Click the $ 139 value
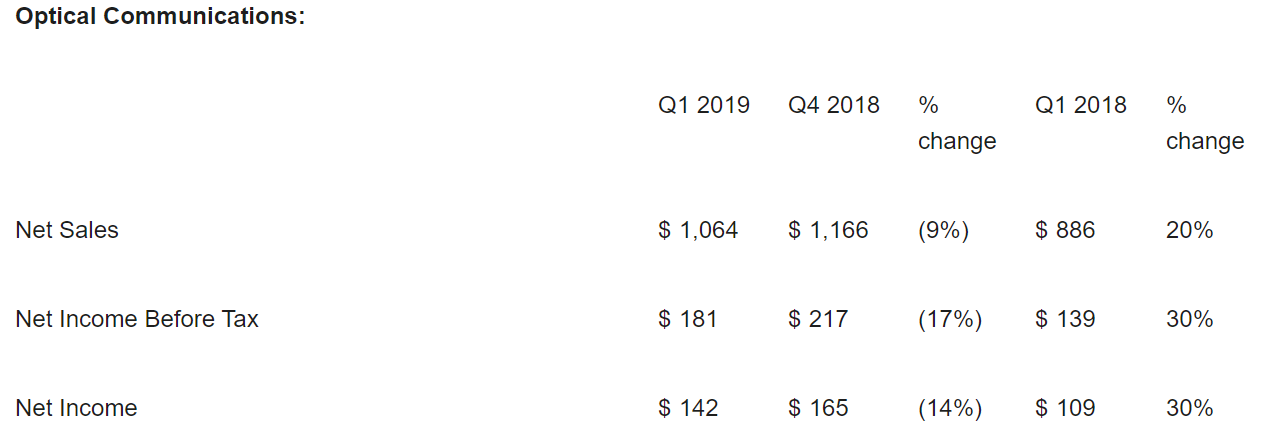The height and width of the screenshot is (432, 1268). click(x=1065, y=319)
